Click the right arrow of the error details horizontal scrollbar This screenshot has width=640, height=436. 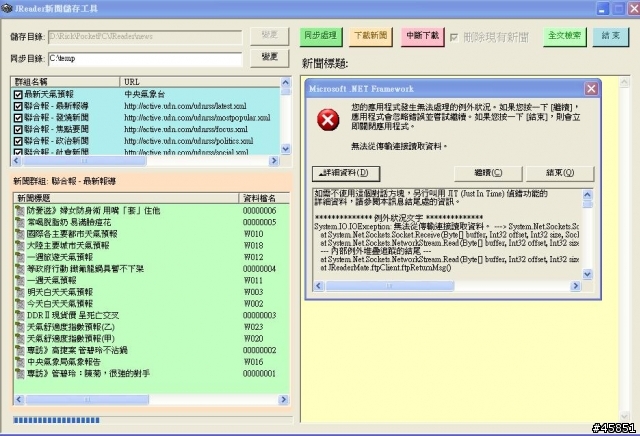pos(576,286)
